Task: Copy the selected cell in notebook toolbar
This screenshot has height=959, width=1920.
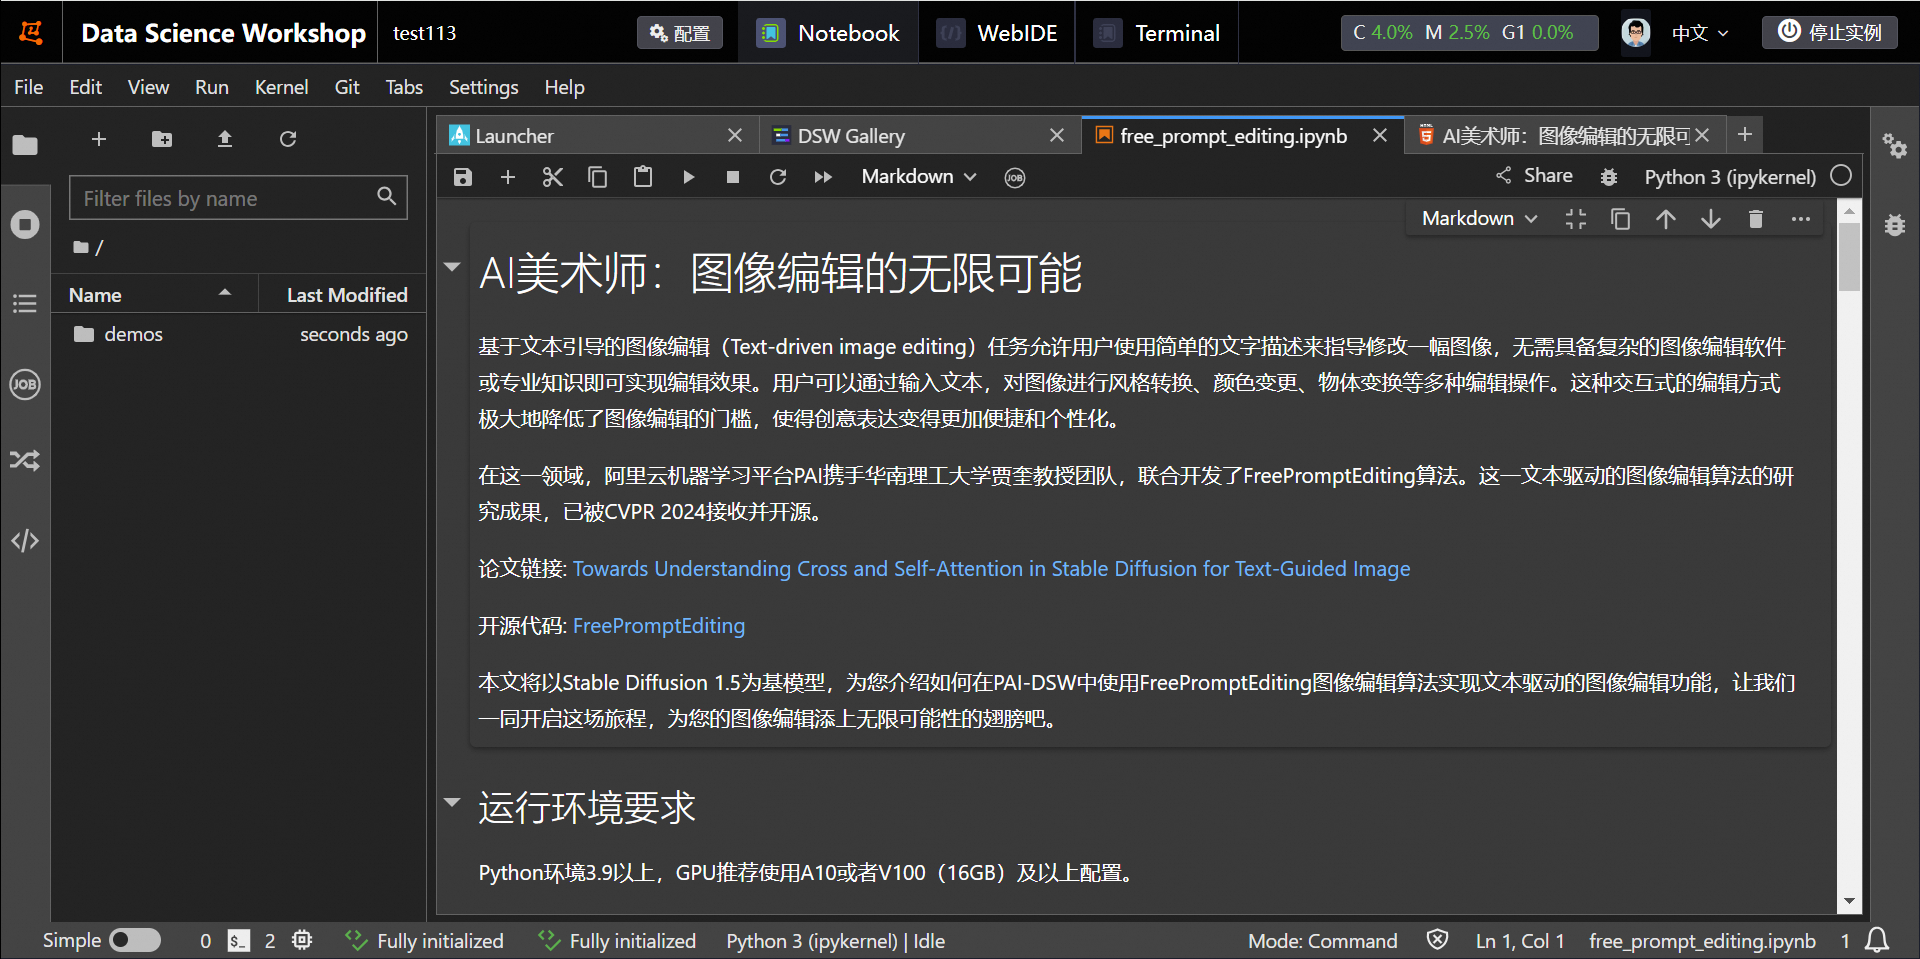Action: (598, 177)
